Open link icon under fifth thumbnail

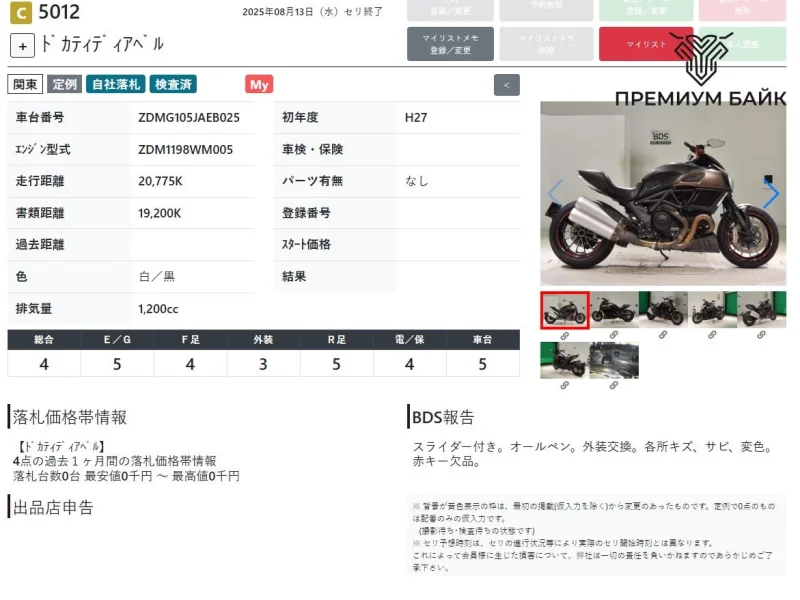[x=761, y=336]
